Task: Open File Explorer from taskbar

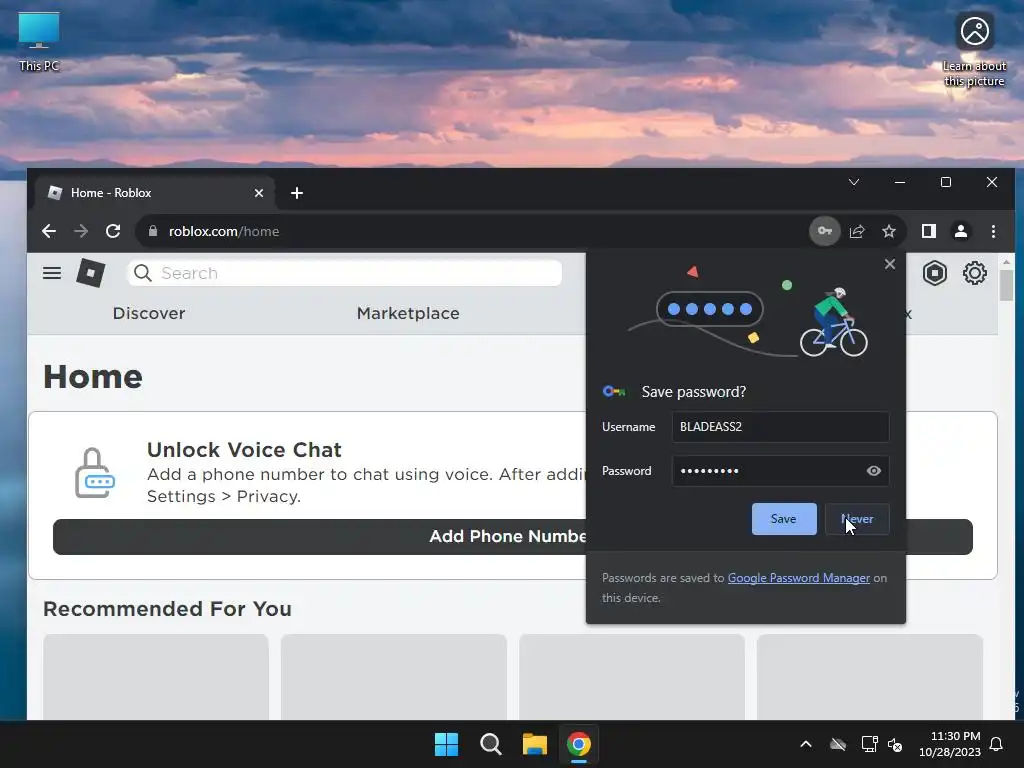Action: (x=534, y=744)
